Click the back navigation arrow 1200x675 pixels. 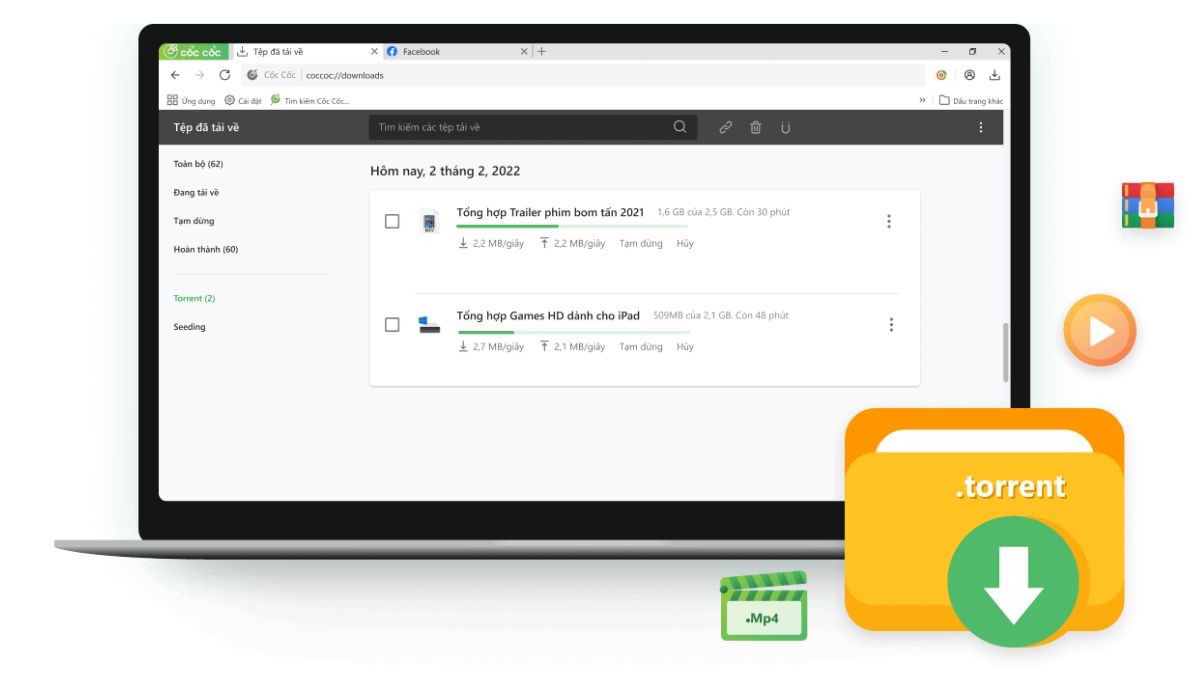coord(176,73)
